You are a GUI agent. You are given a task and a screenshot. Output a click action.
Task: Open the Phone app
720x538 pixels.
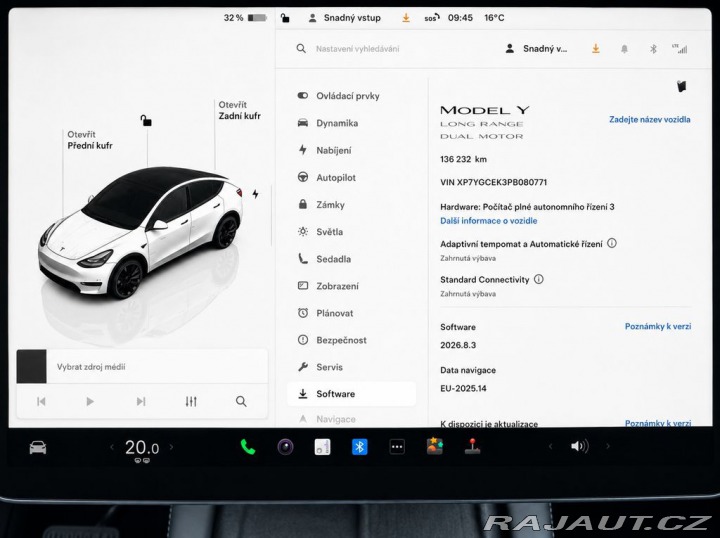coord(248,447)
